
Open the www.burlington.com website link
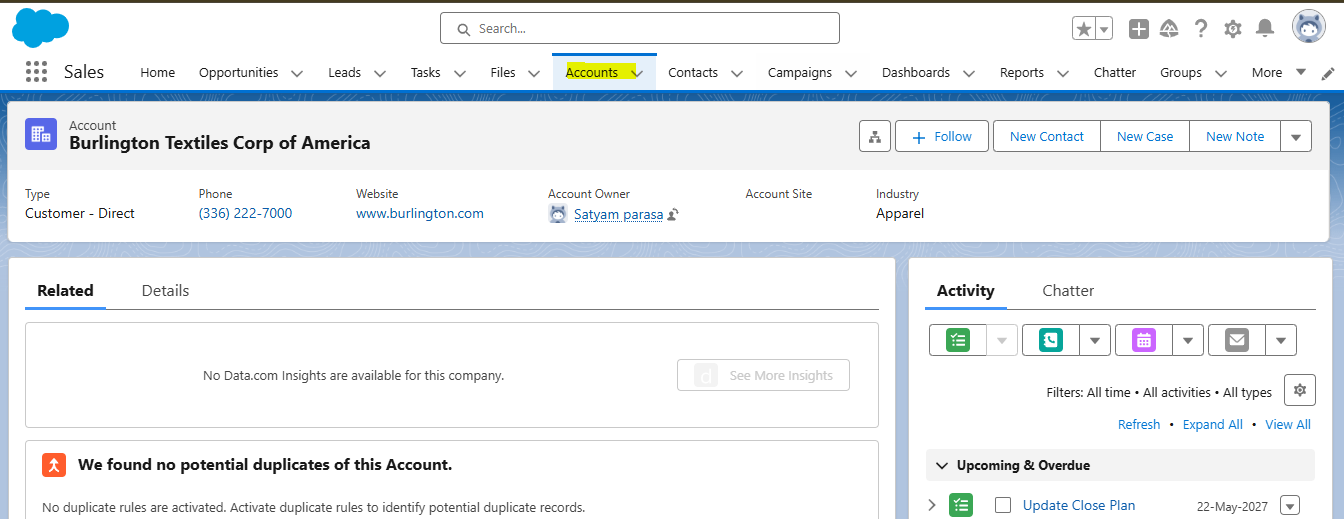coord(420,213)
